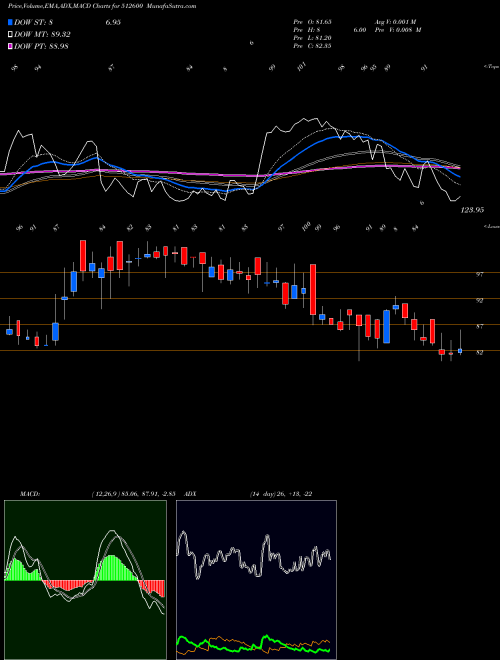Click the 'Avg V: 0.001 M' value
Viewport: 500px width, 660px height.
(395, 21)
